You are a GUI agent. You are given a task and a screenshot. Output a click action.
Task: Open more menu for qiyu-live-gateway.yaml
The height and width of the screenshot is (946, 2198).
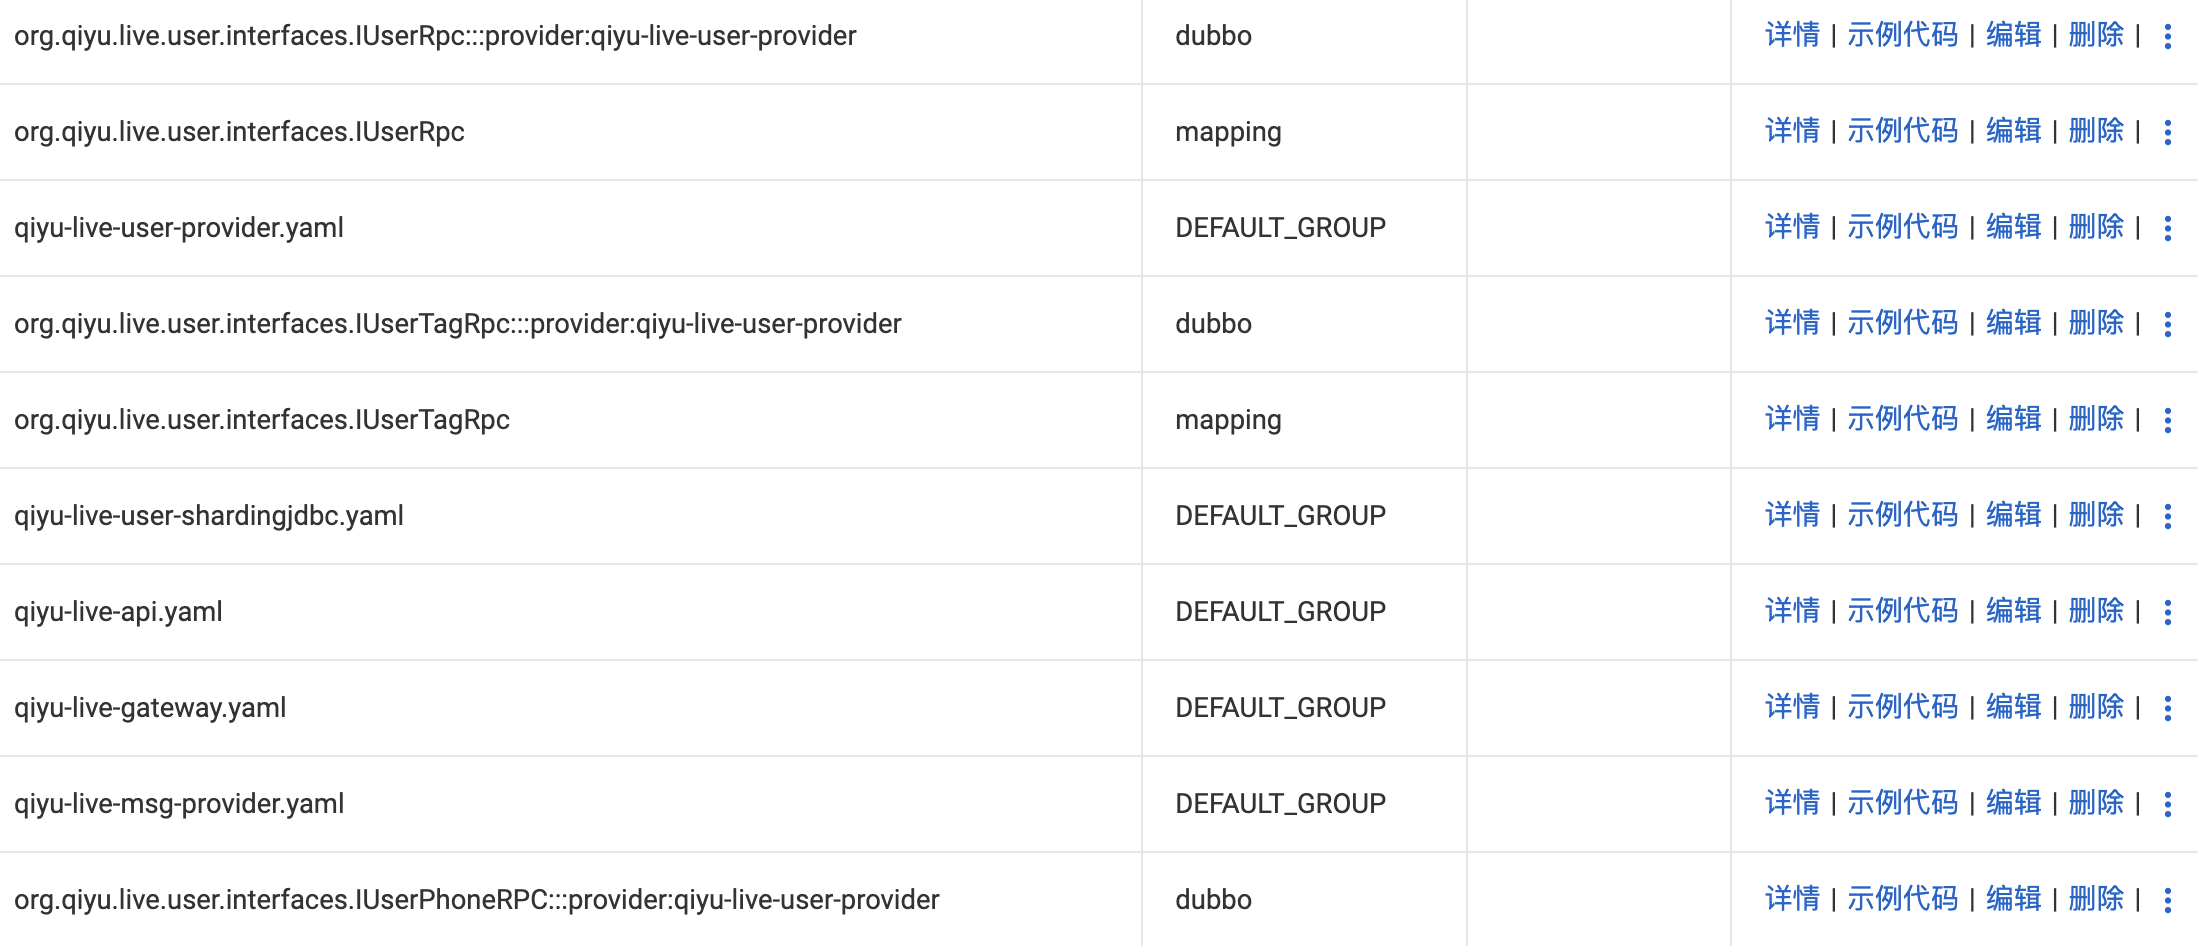point(2167,708)
